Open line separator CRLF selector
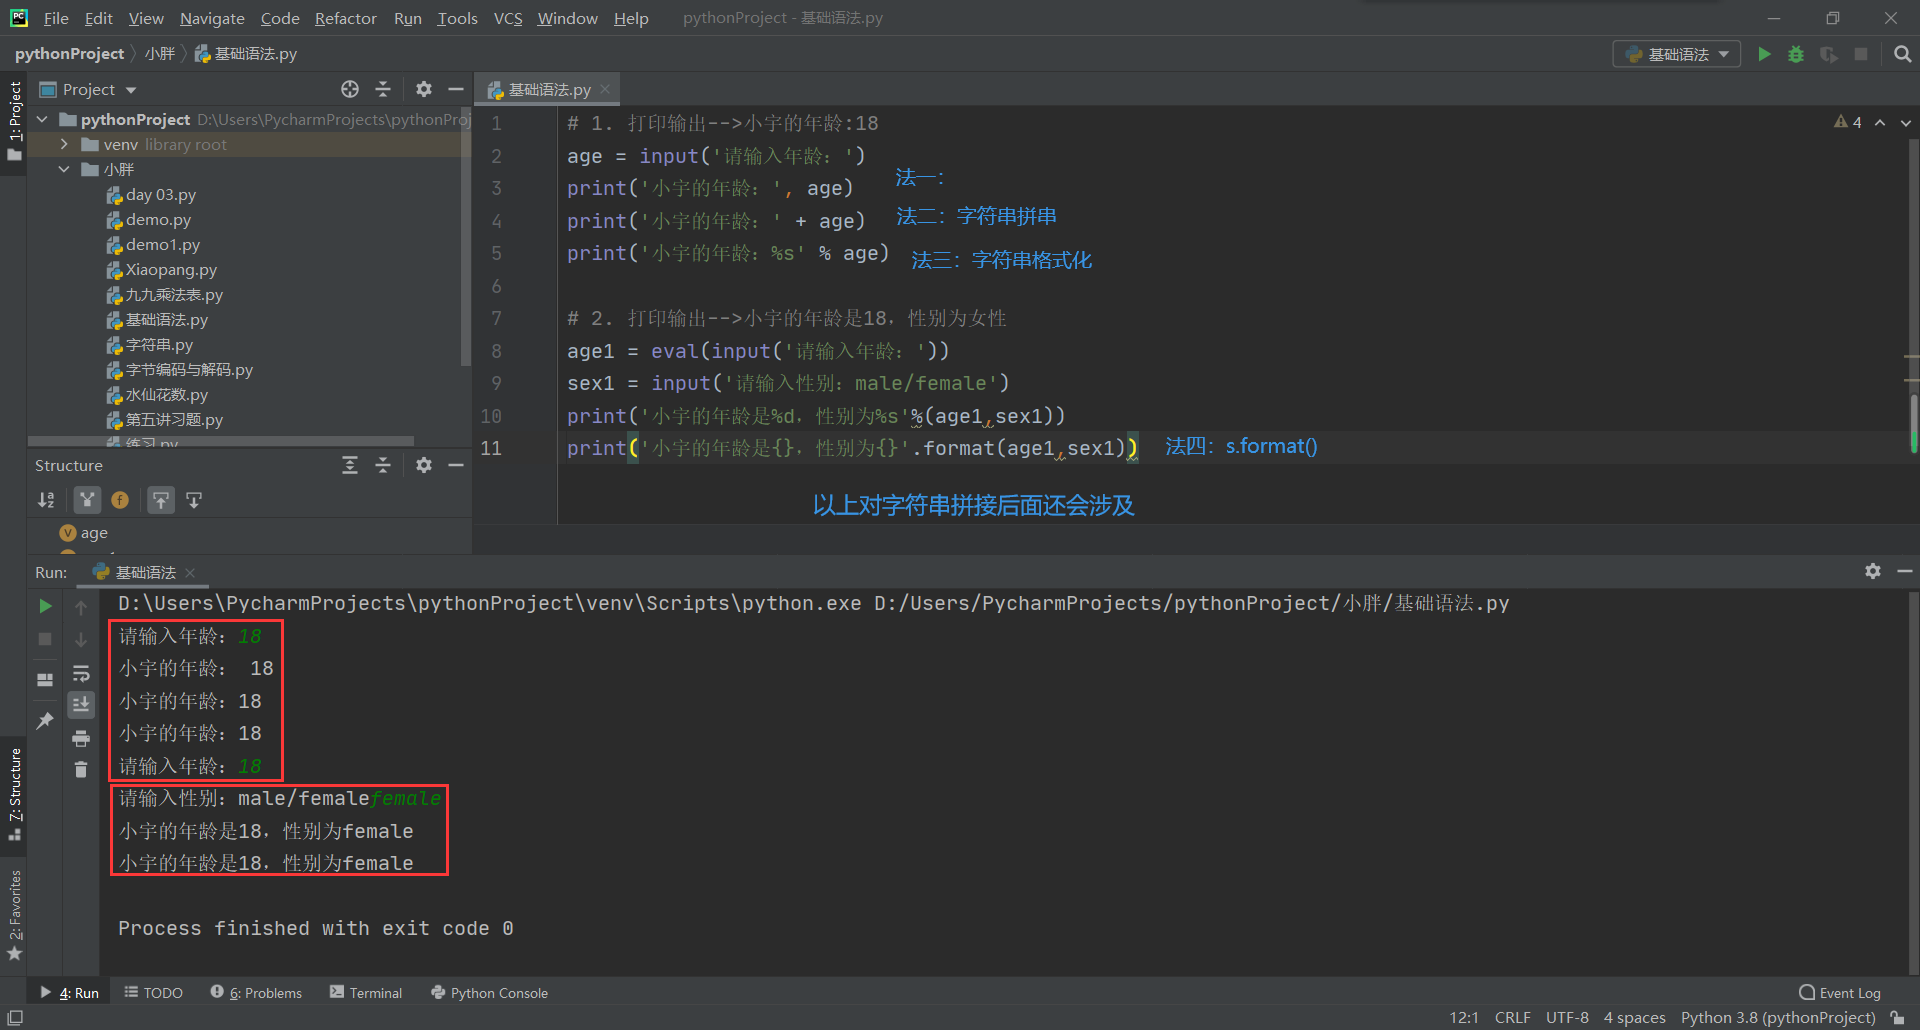The width and height of the screenshot is (1920, 1030). (1512, 1018)
